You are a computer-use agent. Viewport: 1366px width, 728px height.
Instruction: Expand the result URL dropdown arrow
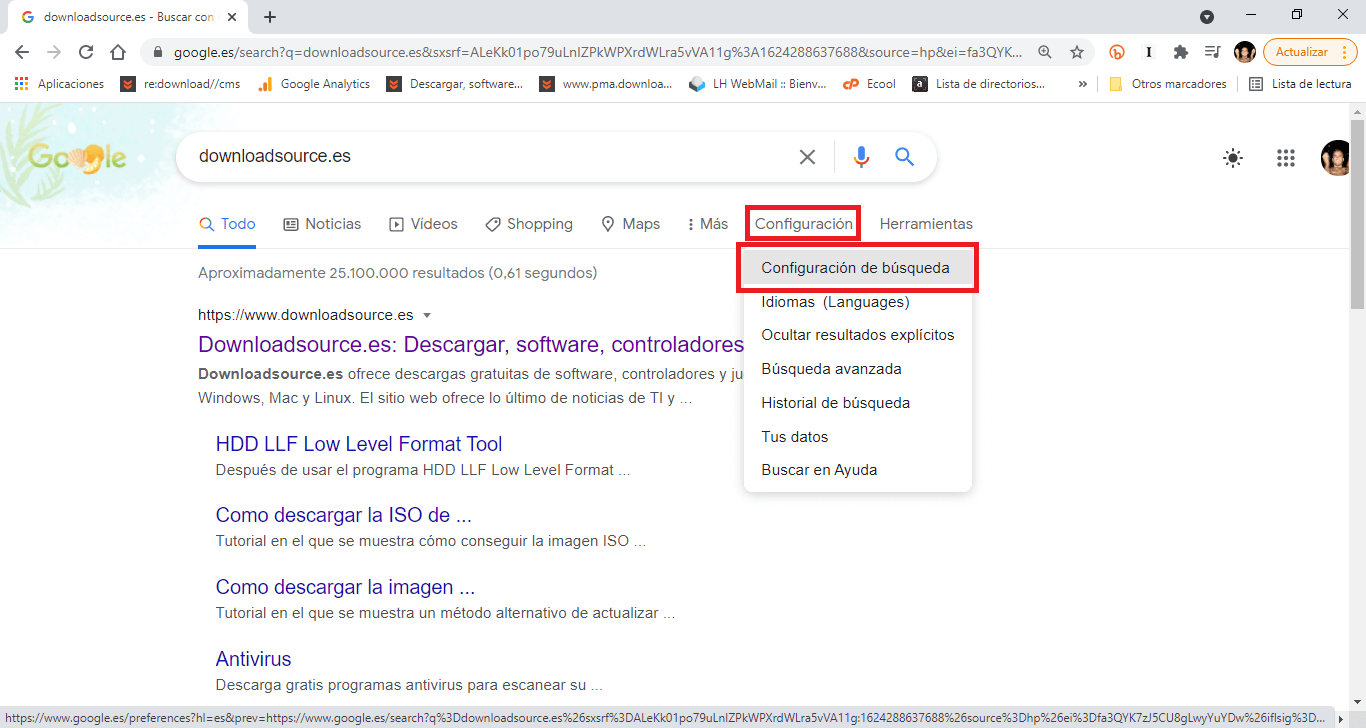427,315
